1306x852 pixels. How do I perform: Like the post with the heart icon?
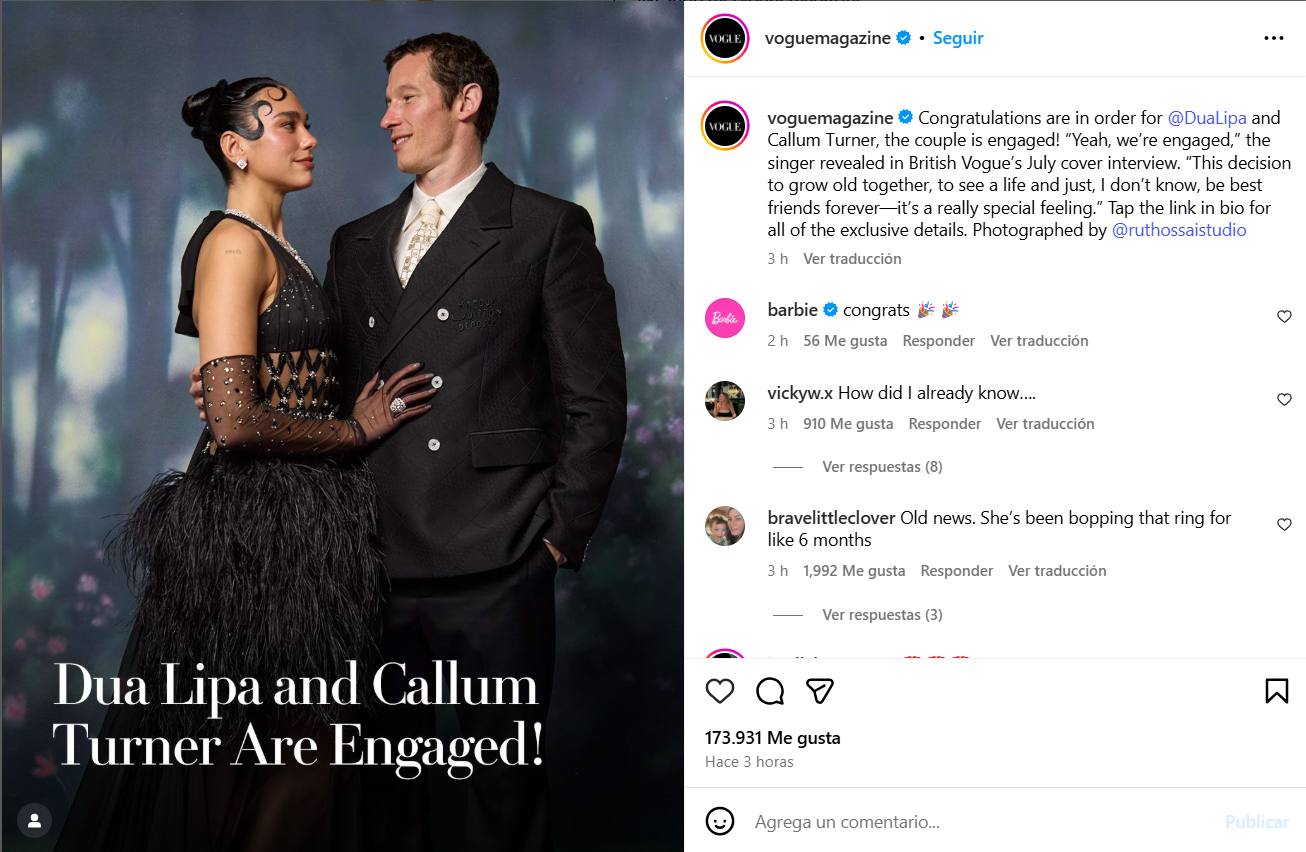coord(720,691)
